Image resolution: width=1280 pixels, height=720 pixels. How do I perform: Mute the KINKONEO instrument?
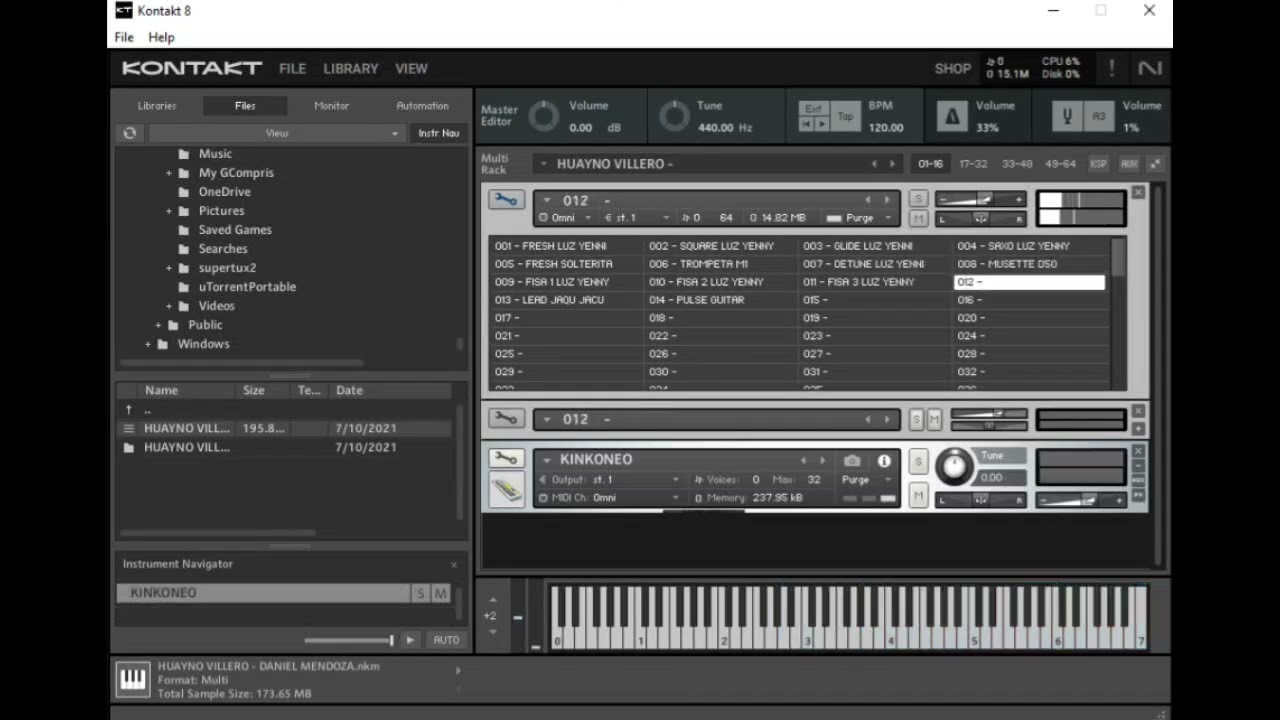pyautogui.click(x=918, y=495)
